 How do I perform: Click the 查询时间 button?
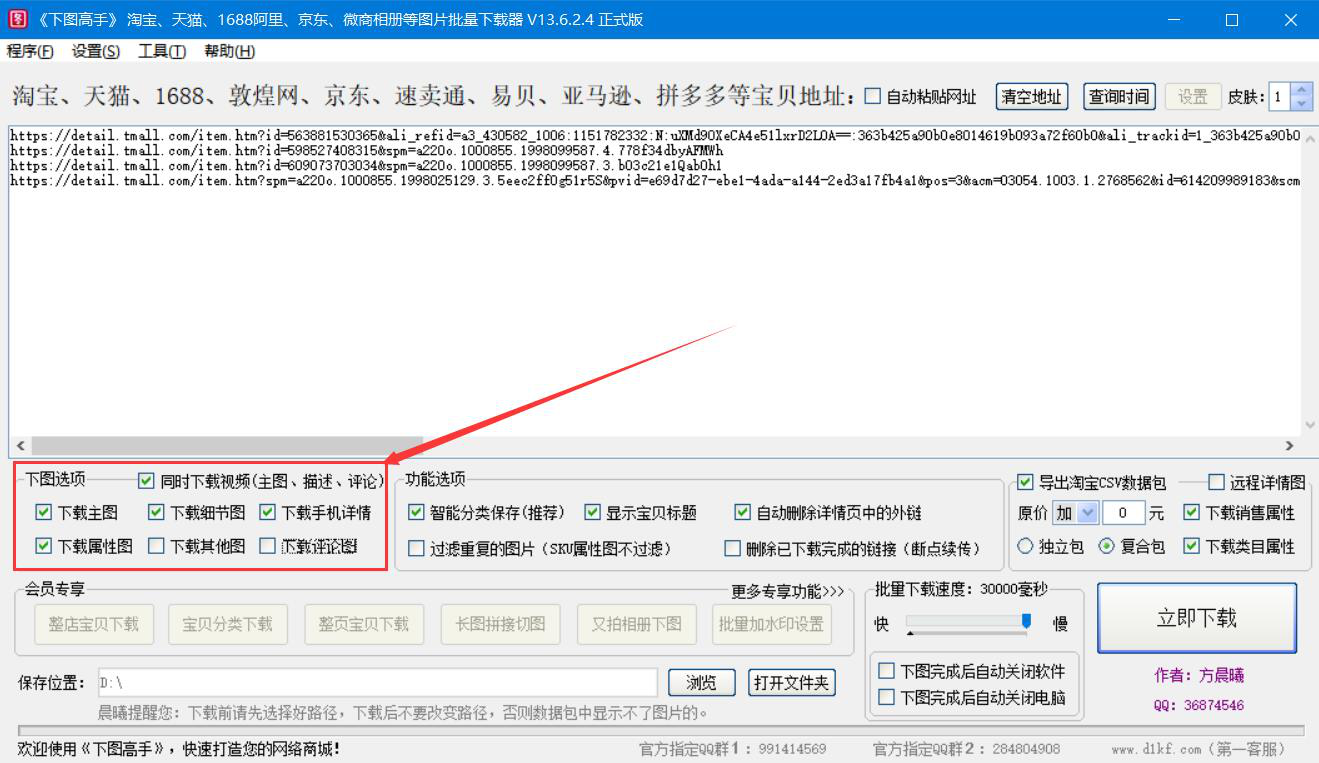(x=1119, y=97)
